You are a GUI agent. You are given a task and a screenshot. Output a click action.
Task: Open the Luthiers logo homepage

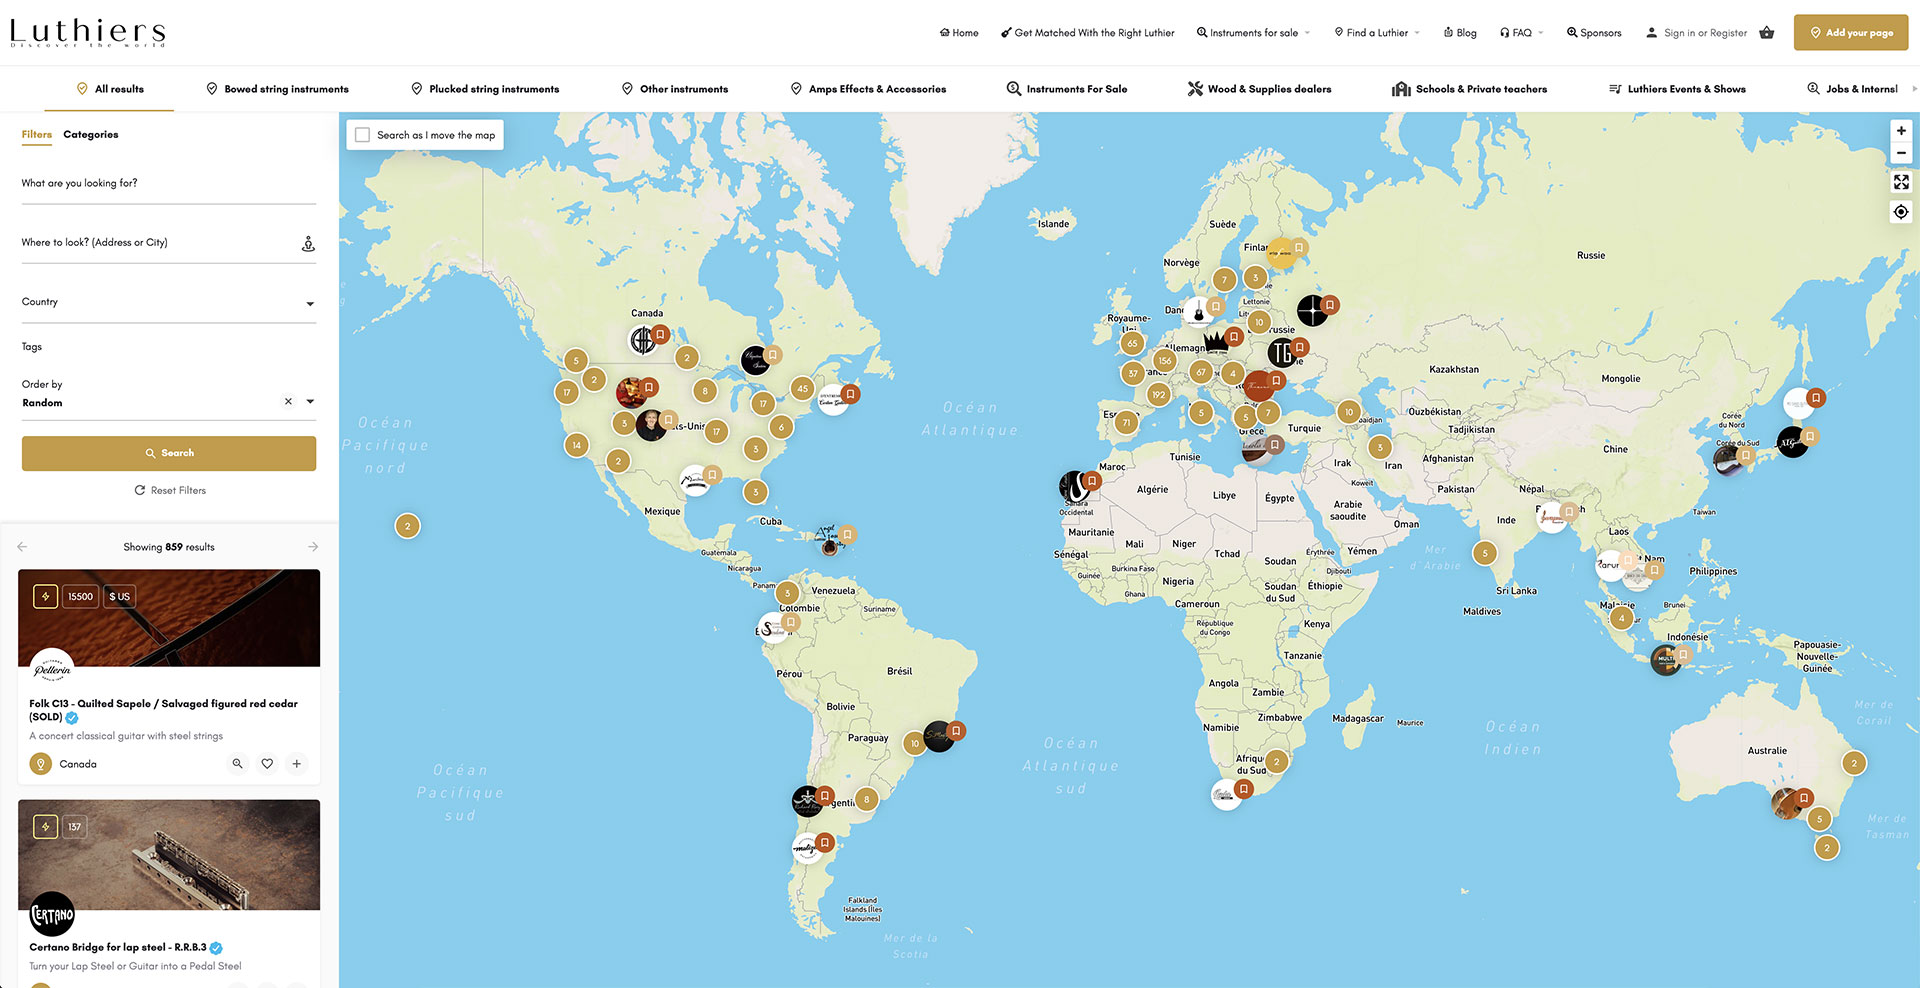pos(88,33)
